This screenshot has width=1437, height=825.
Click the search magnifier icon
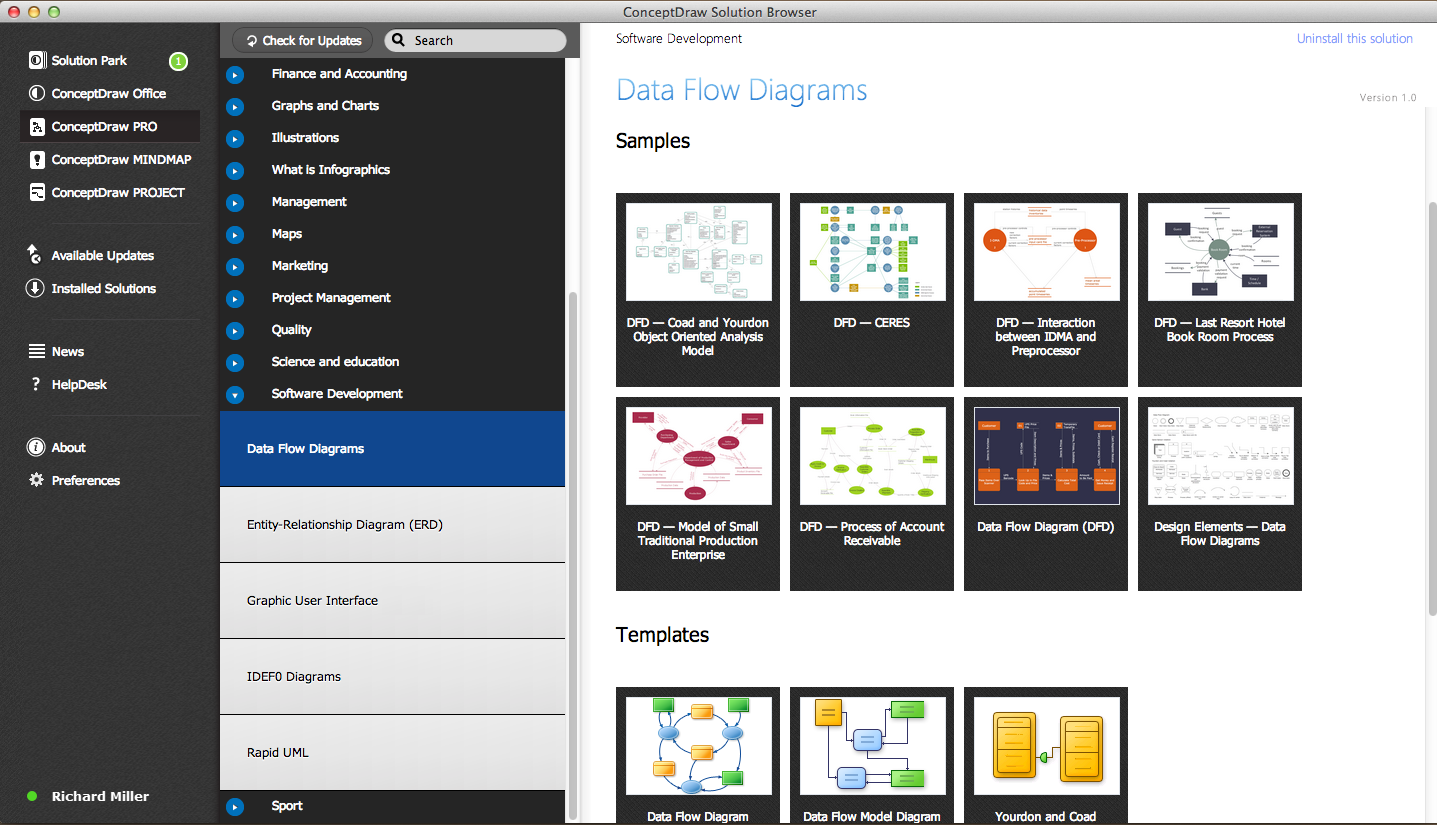point(398,40)
